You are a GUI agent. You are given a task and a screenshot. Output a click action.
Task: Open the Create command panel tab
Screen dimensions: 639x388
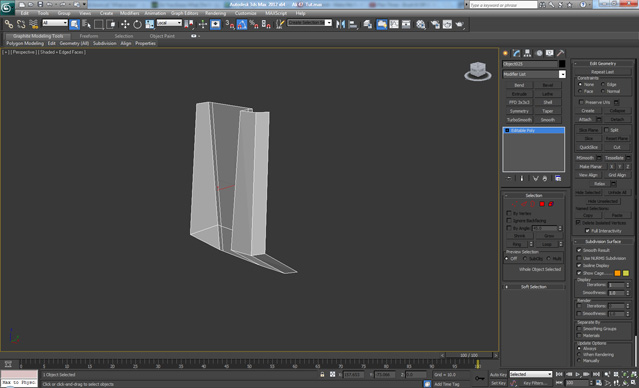tap(506, 53)
